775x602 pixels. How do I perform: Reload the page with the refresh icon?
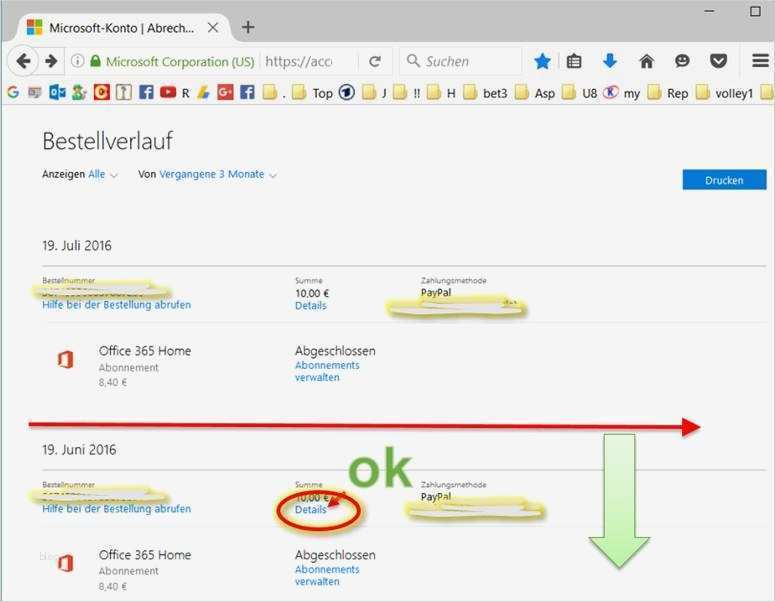(x=375, y=62)
